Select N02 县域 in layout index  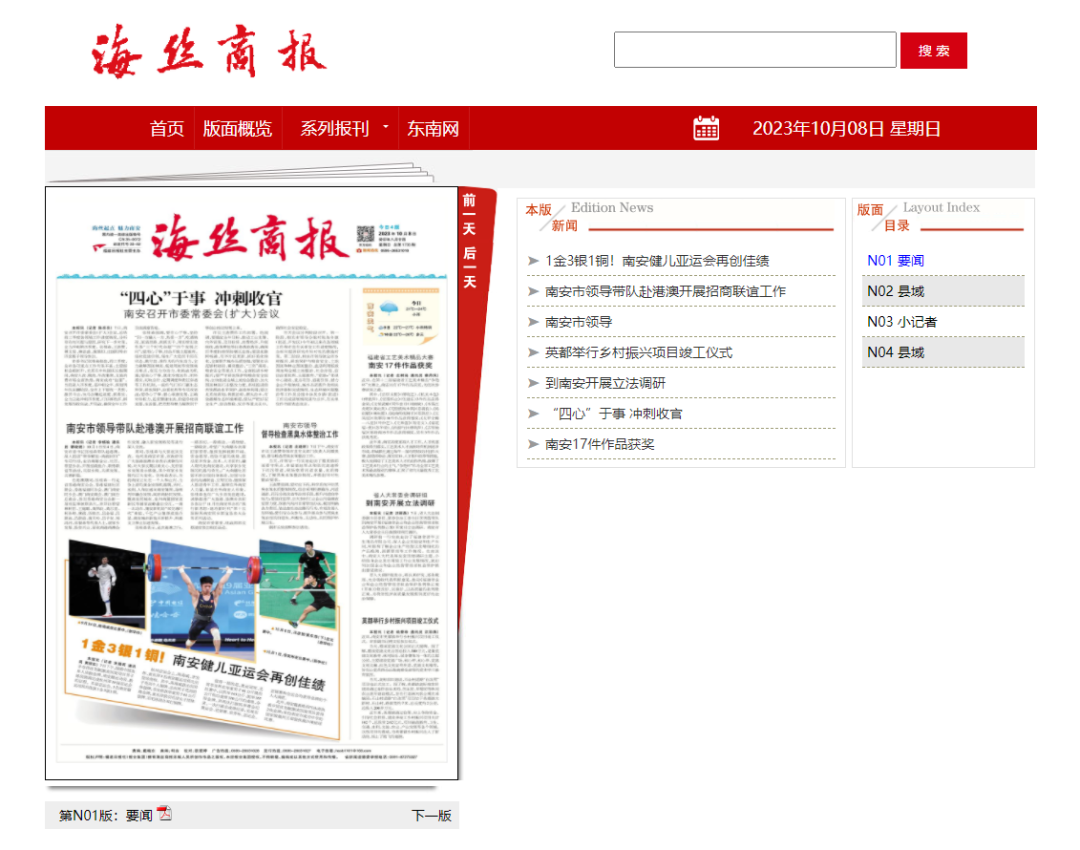896,291
